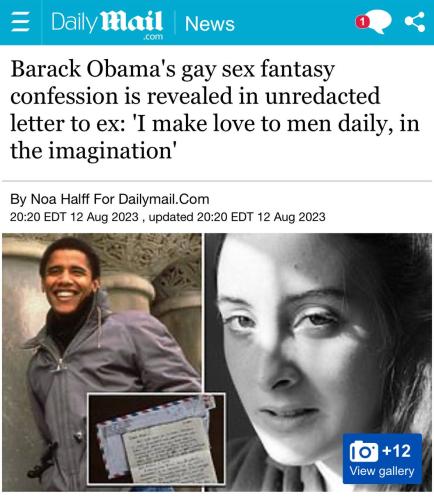The image size is (434, 500).
Task: Click 'Dailymail.Com' in the byline
Action: pos(164,199)
